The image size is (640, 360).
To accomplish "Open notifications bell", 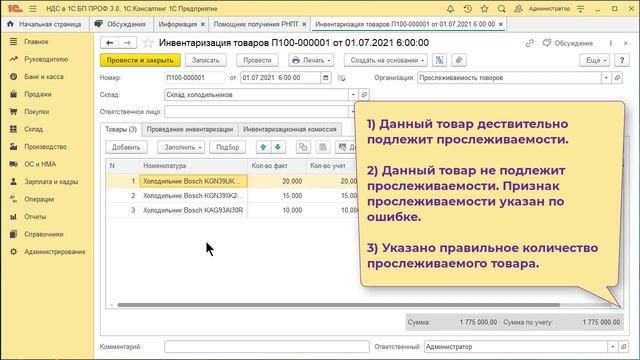I will click(x=450, y=9).
